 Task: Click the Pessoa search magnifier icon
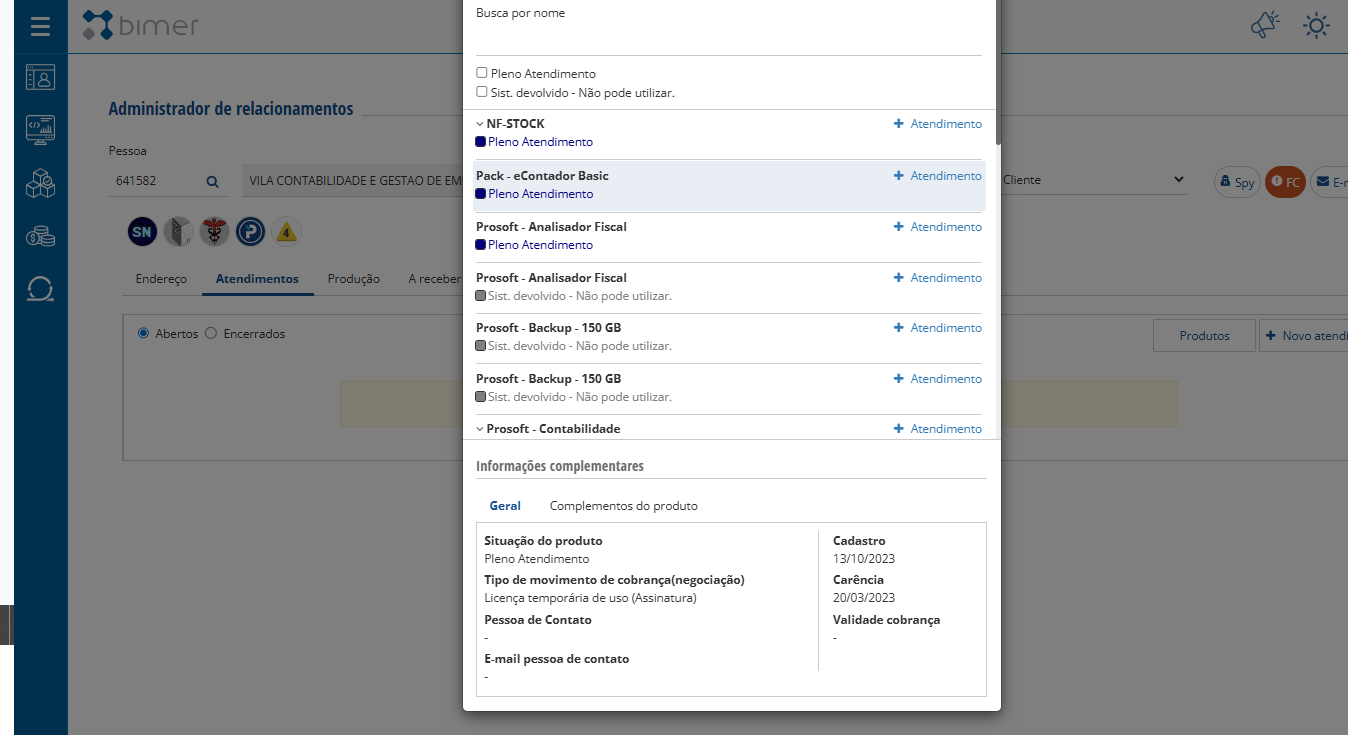coord(212,182)
